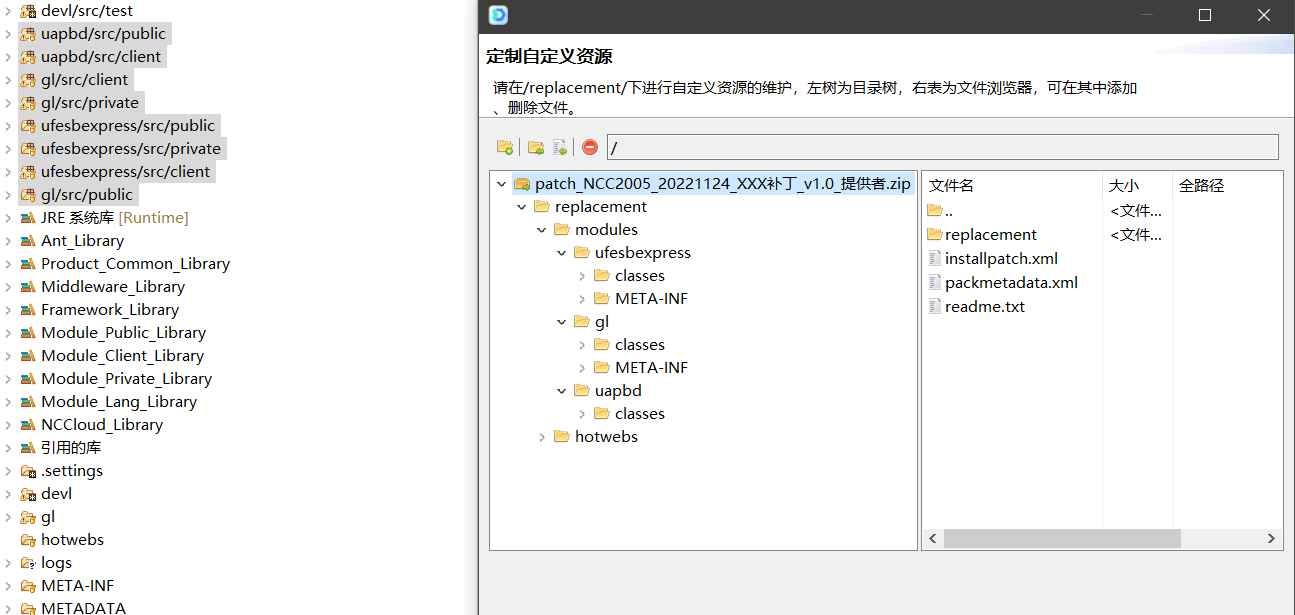Viewport: 1295px width, 615px height.
Task: Select ufesbexpress/src/public in project tree
Action: 128,126
